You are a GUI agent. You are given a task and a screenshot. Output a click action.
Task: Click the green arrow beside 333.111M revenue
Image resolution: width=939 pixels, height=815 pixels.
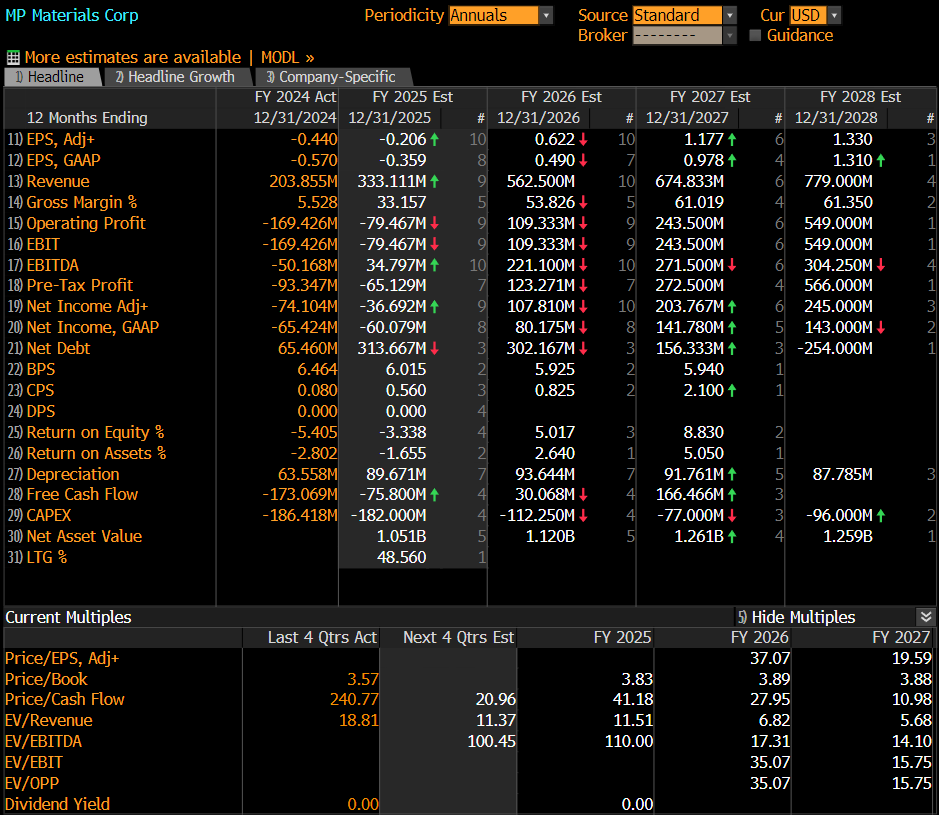pos(435,181)
